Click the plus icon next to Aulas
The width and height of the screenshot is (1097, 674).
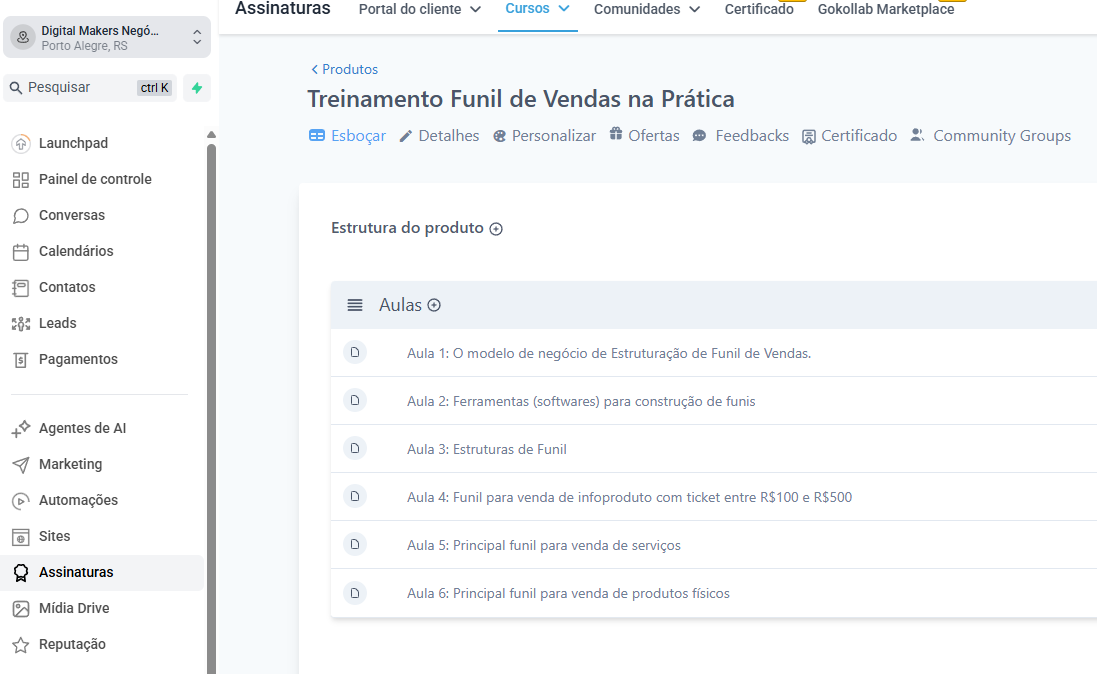[434, 305]
